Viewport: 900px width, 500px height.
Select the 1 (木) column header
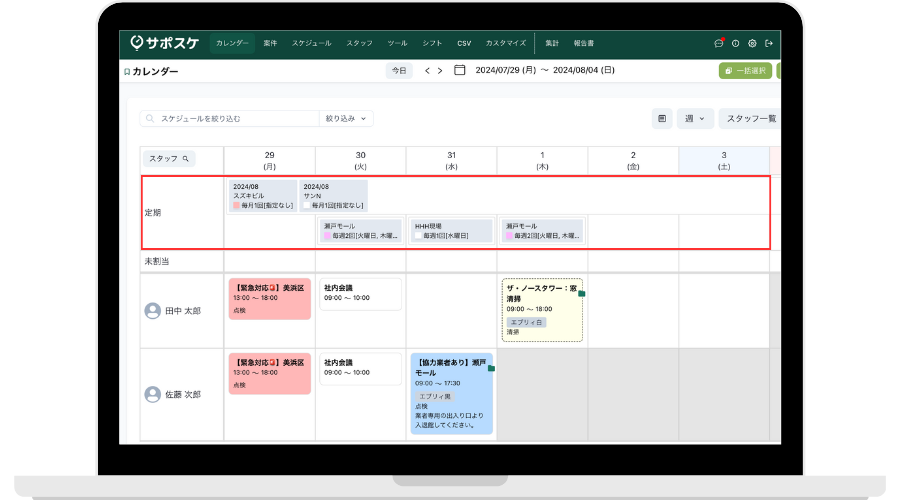pos(542,161)
